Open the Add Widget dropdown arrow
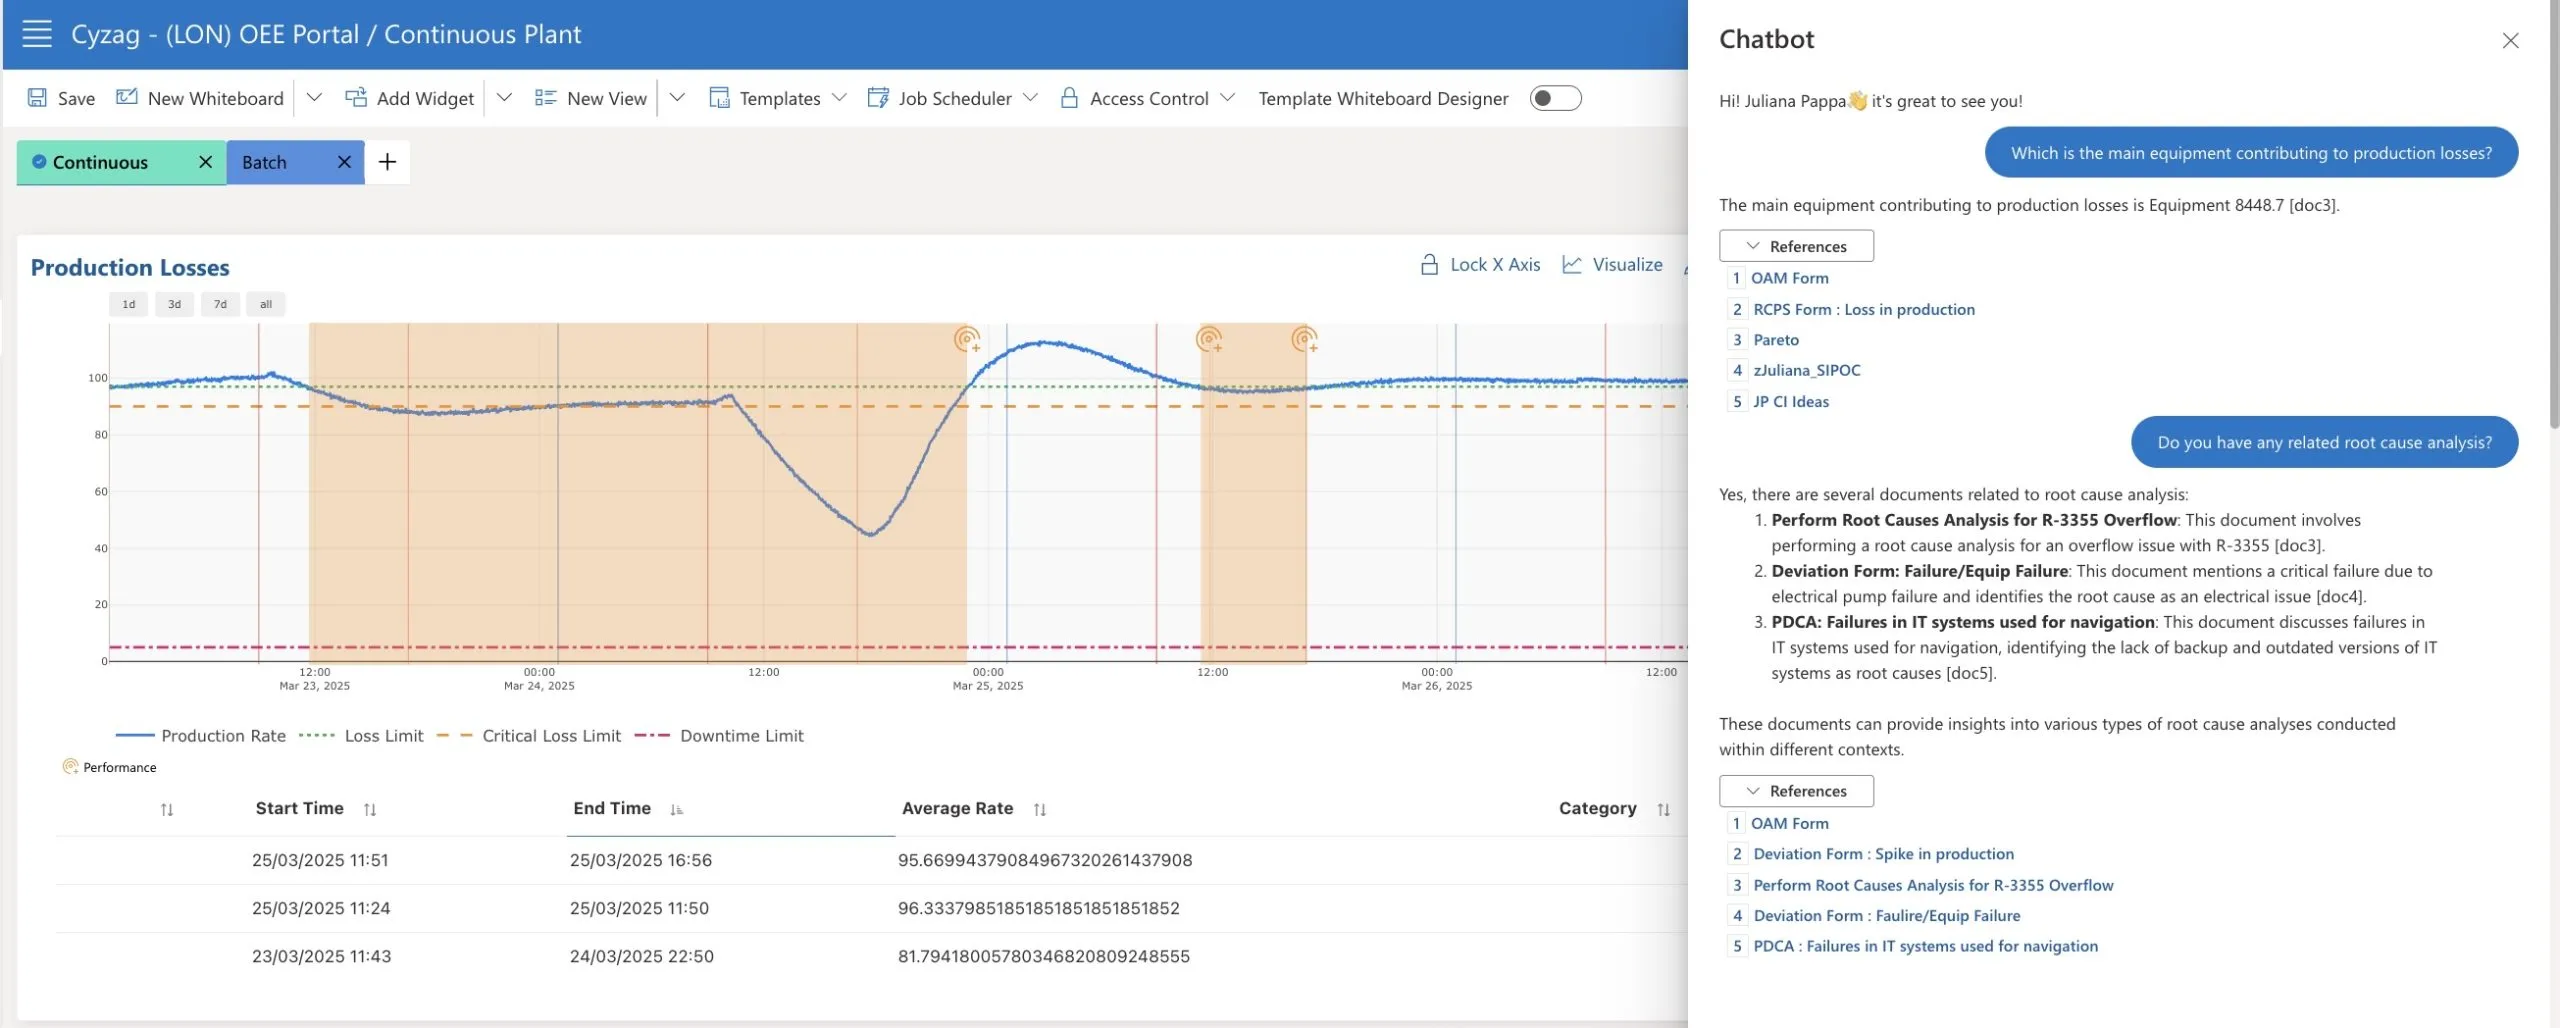Viewport: 2560px width, 1028px height. tap(504, 98)
